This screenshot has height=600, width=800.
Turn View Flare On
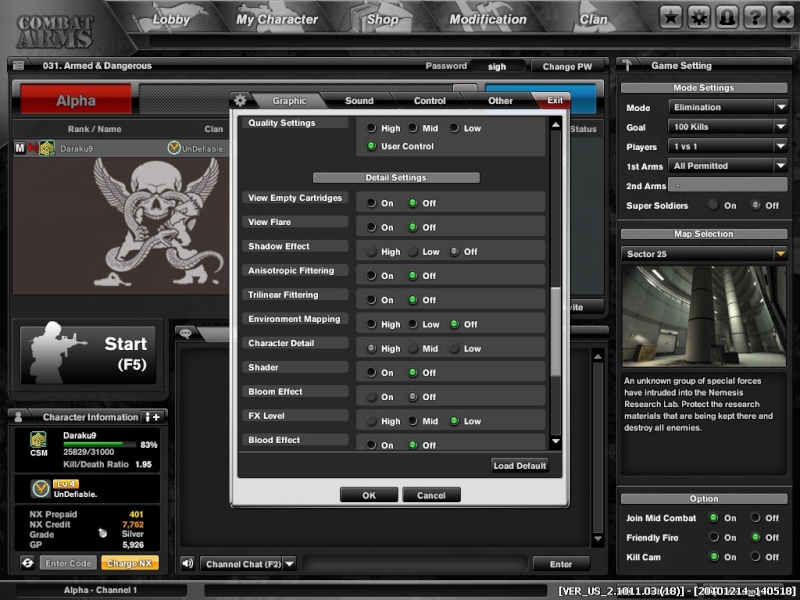point(371,227)
